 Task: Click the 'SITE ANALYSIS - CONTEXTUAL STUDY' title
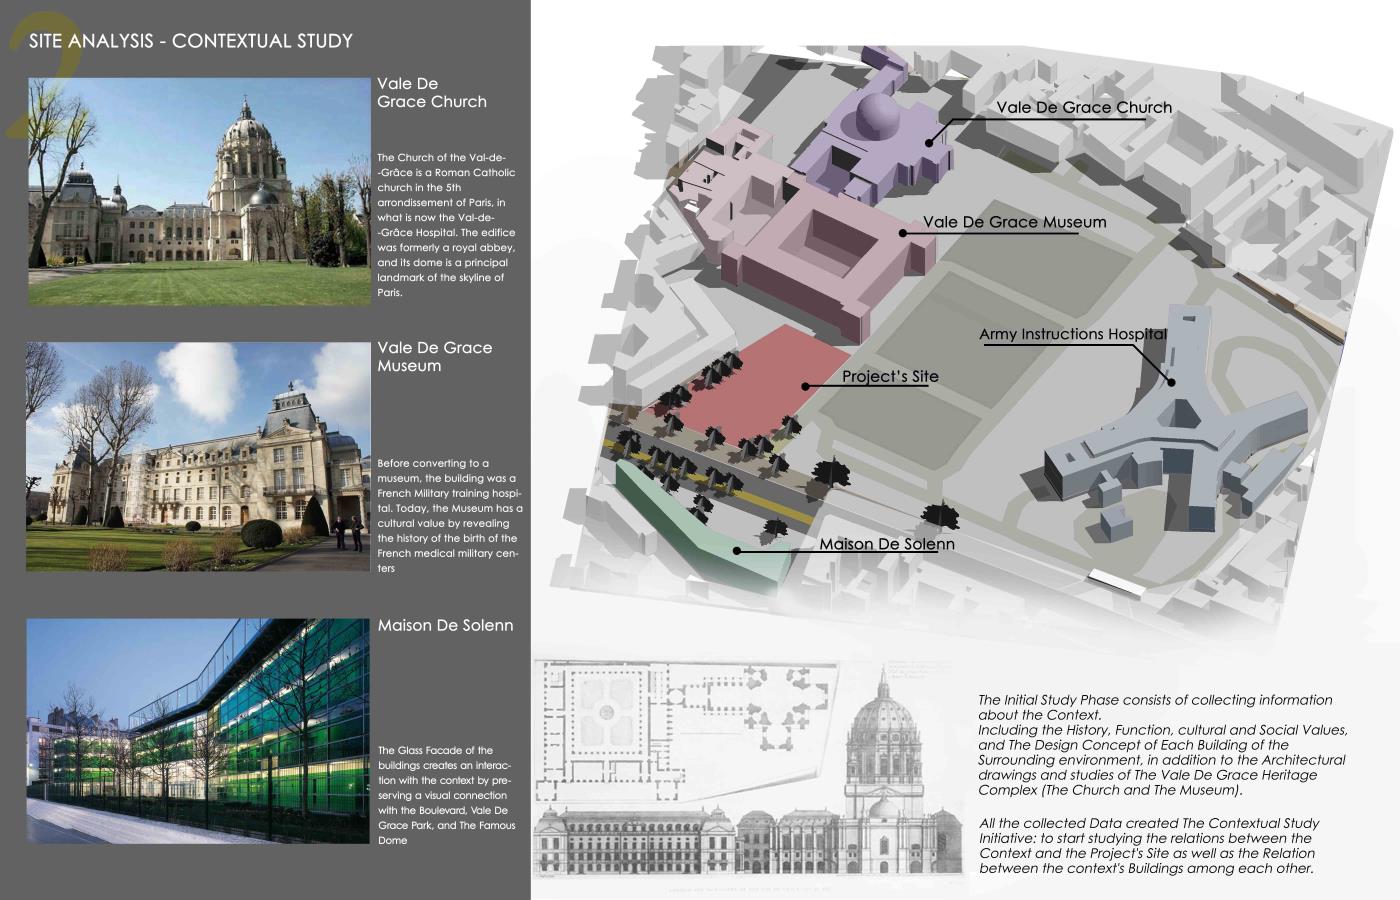pos(191,41)
